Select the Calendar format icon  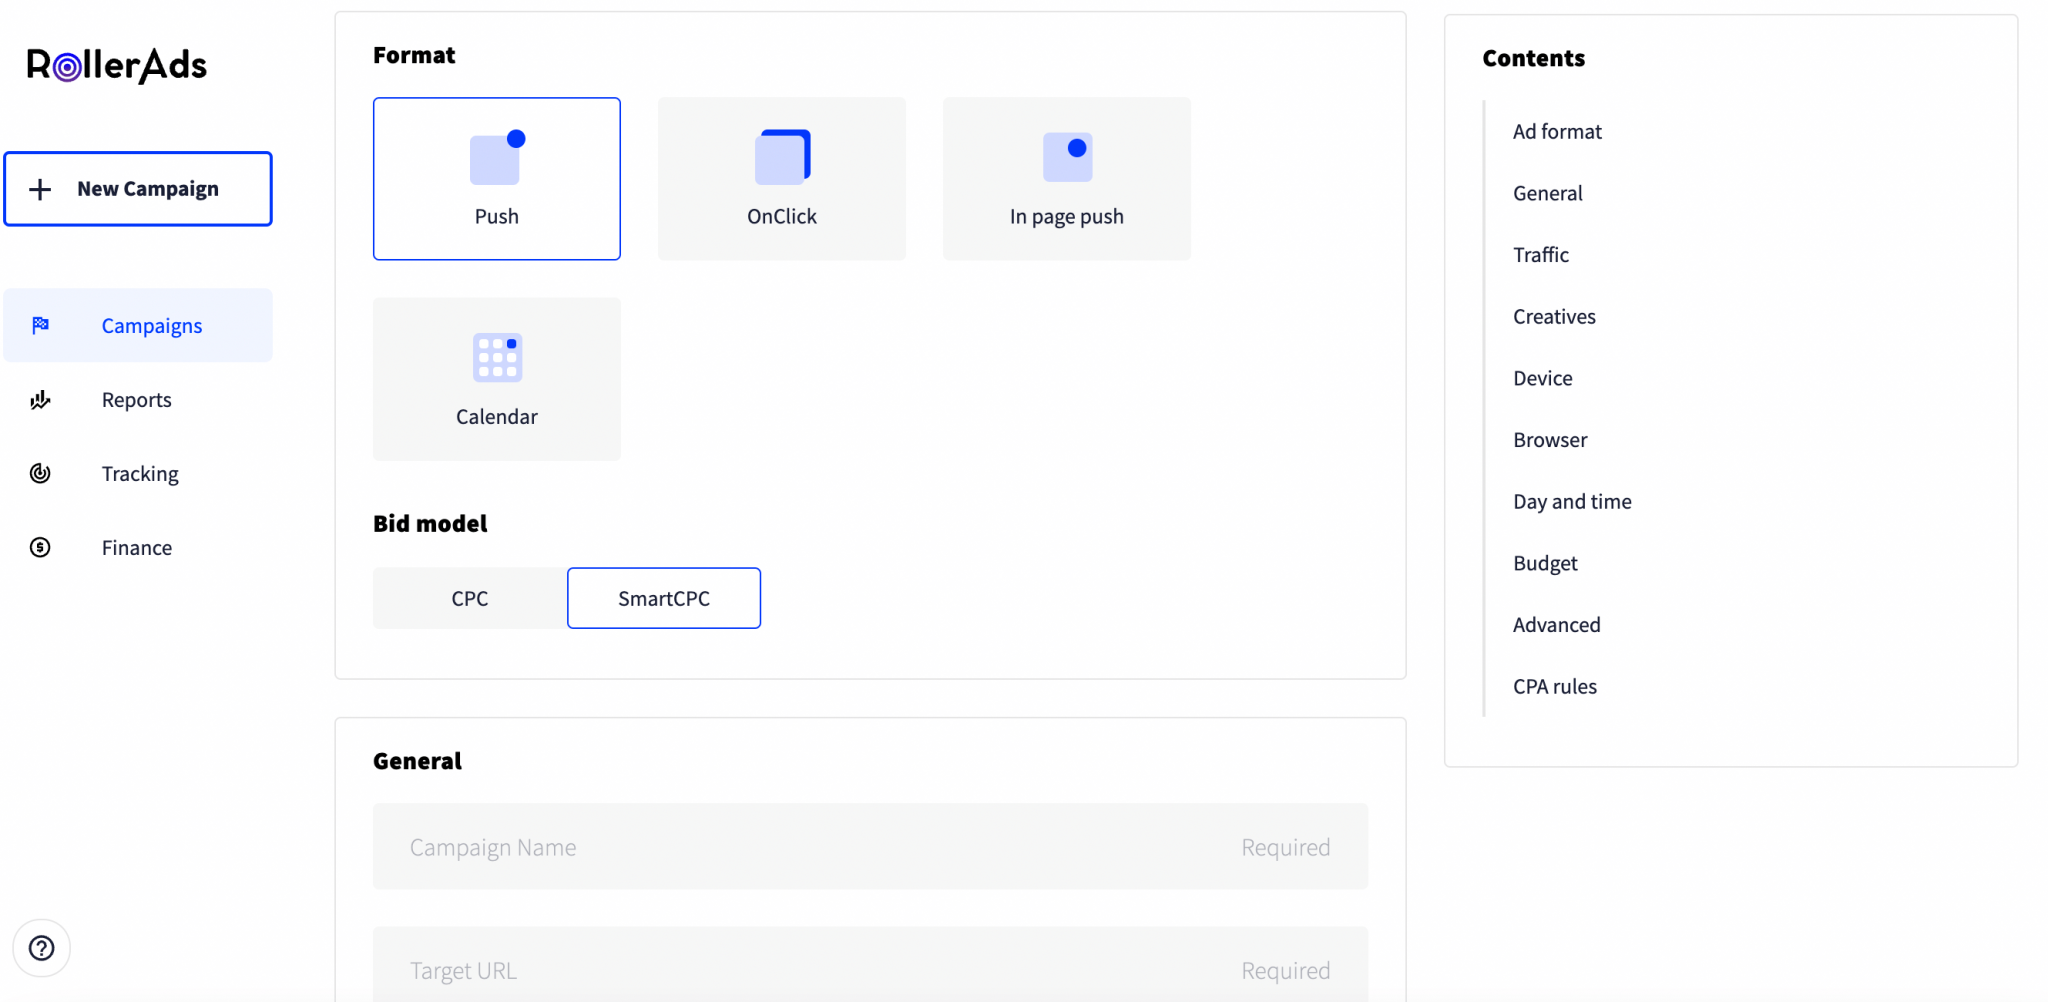pos(496,357)
